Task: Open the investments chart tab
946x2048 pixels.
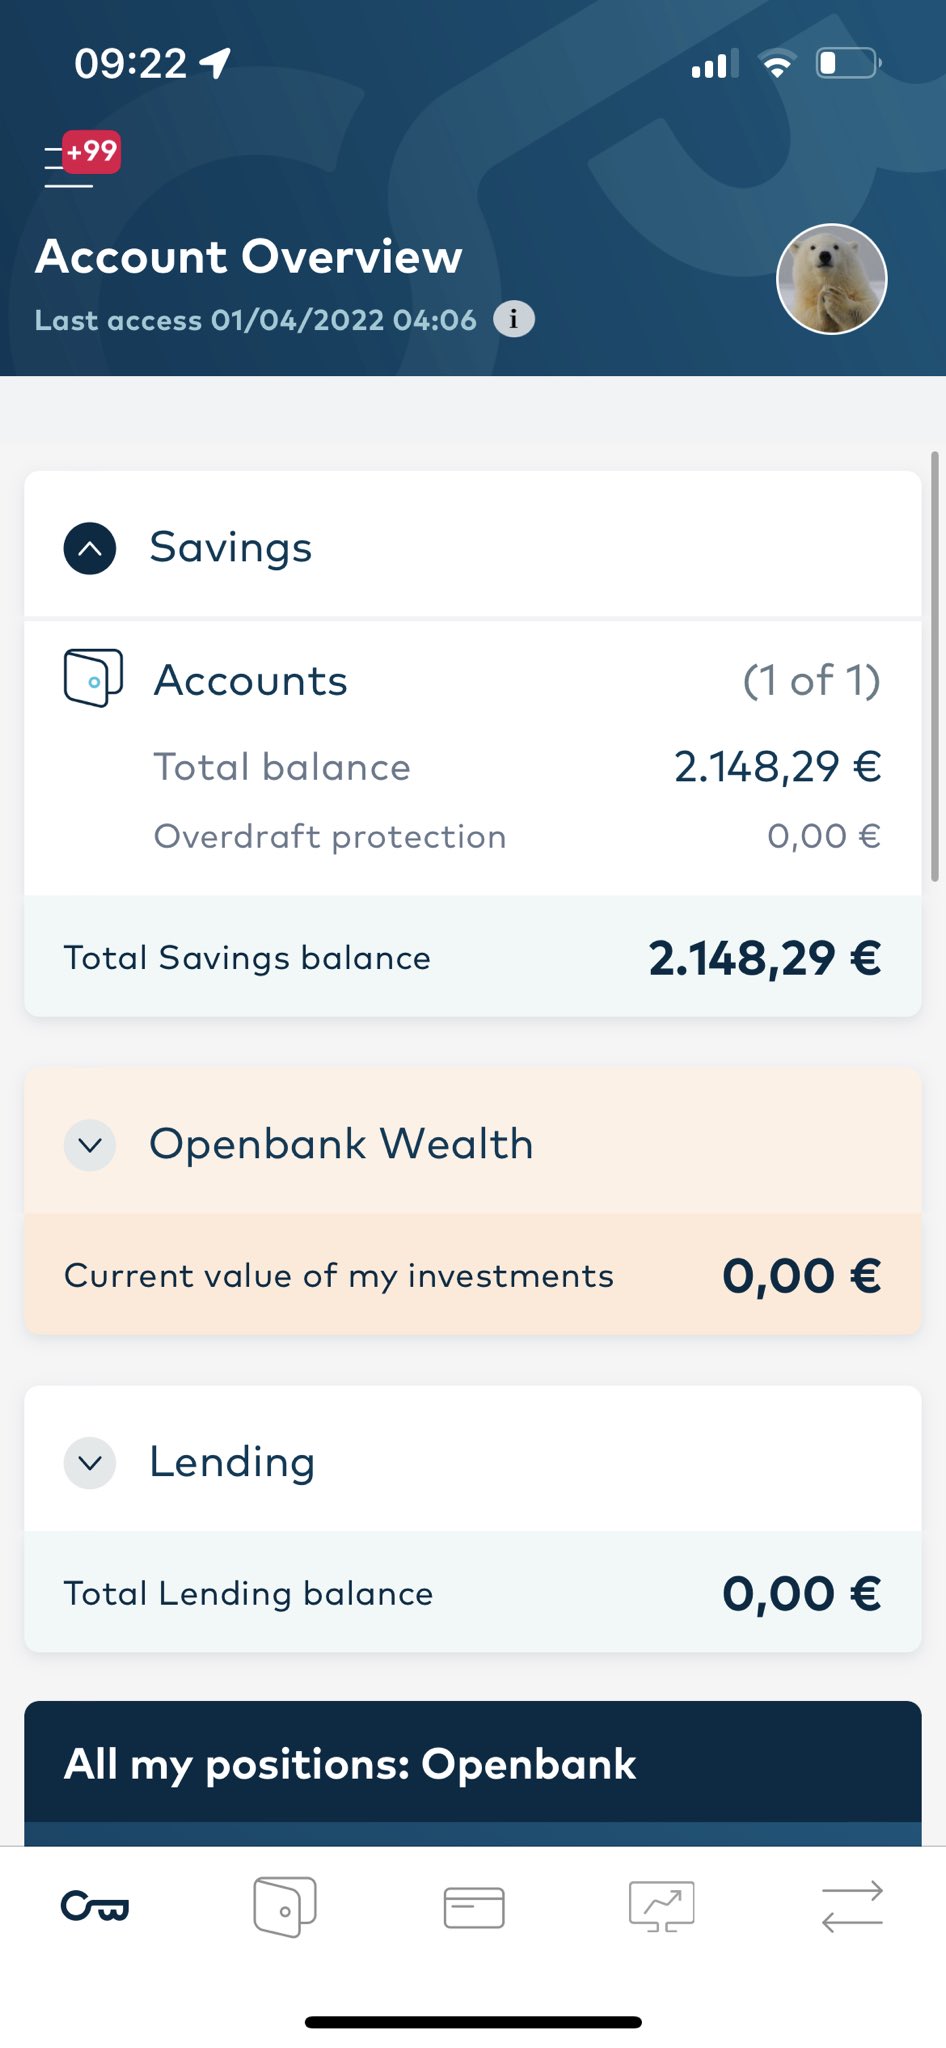Action: (x=662, y=1907)
